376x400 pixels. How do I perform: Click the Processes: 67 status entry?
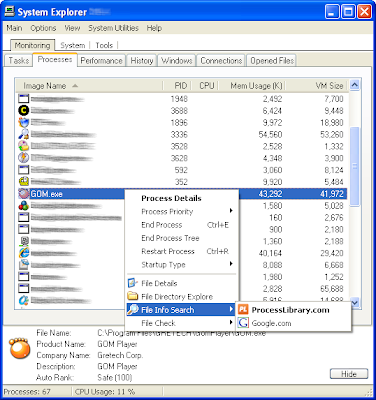coord(27,392)
